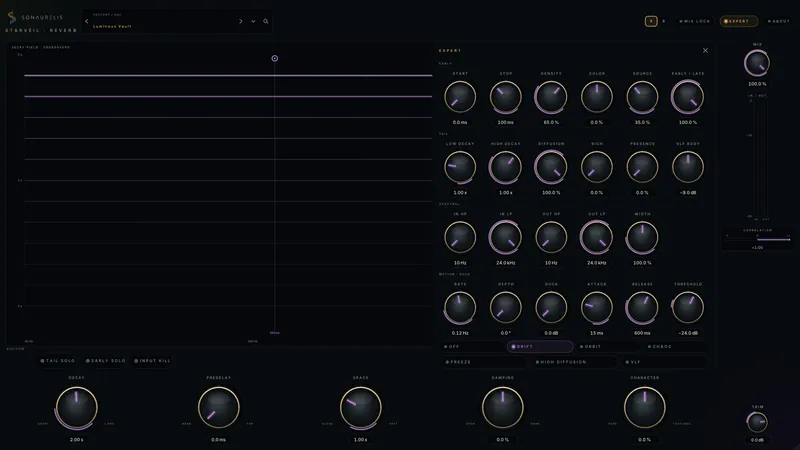The height and width of the screenshot is (450, 800).
Task: Click the Duck knob
Action: pos(551,308)
